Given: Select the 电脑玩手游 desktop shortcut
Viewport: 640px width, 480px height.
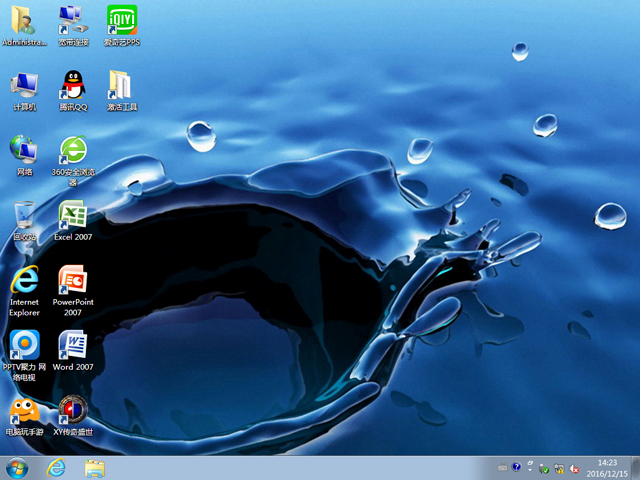Looking at the screenshot, I should point(25,410).
